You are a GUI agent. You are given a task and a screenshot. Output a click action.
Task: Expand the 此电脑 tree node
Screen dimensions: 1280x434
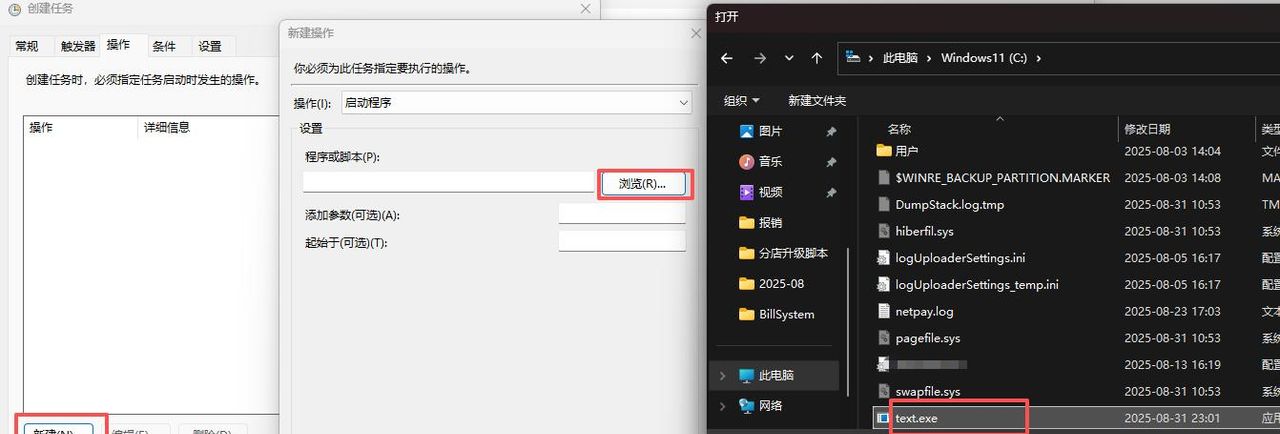coord(723,376)
